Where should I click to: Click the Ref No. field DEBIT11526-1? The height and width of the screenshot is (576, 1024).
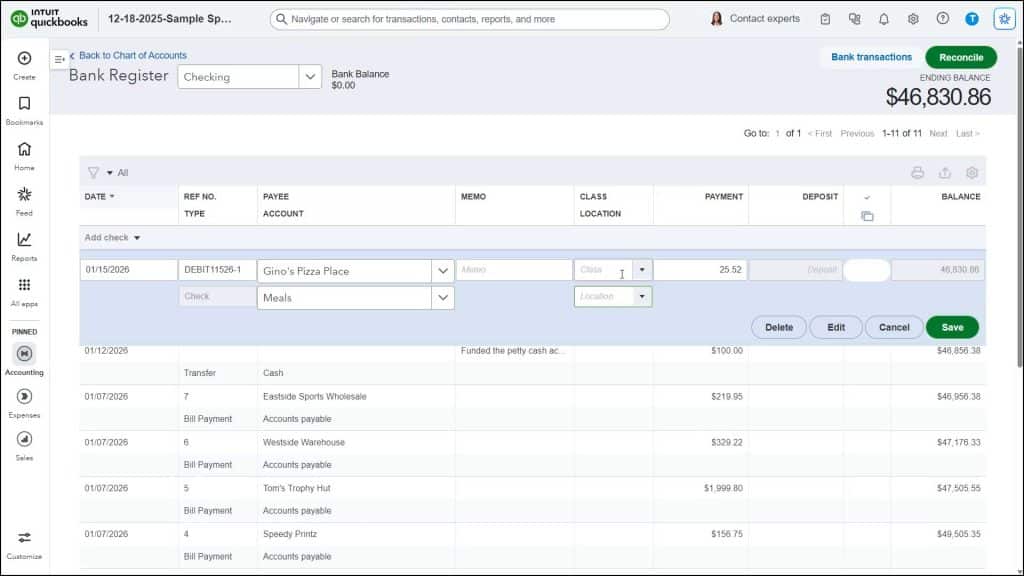point(217,270)
